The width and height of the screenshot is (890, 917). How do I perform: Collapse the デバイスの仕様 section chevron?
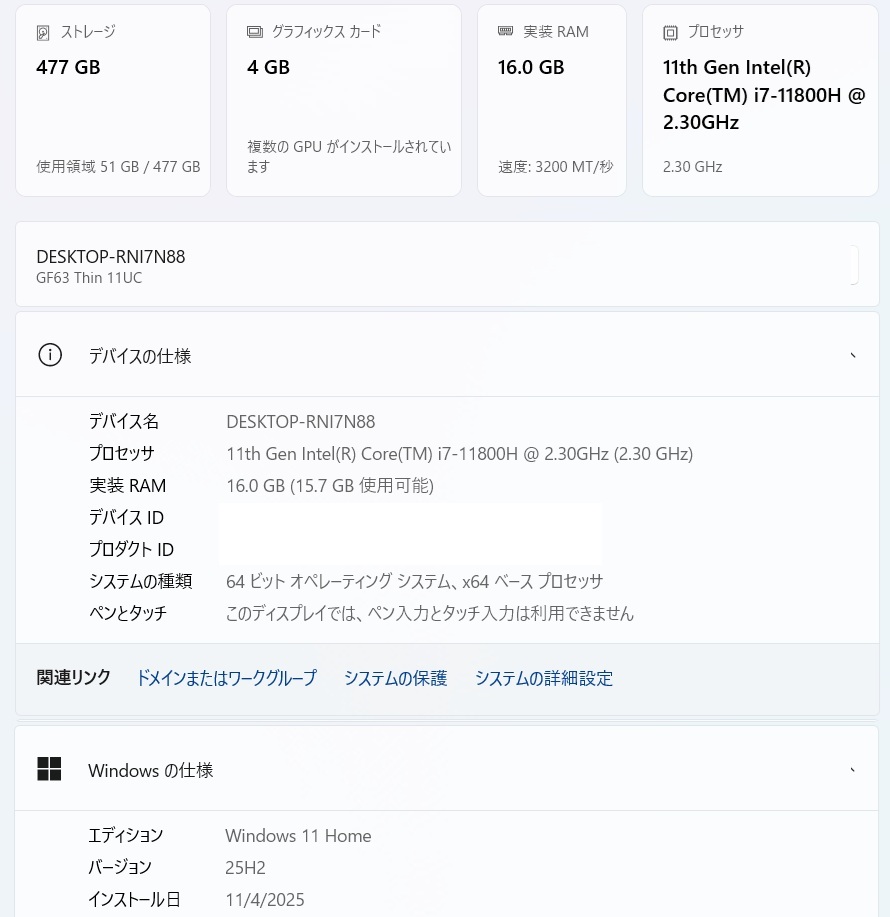[x=852, y=356]
